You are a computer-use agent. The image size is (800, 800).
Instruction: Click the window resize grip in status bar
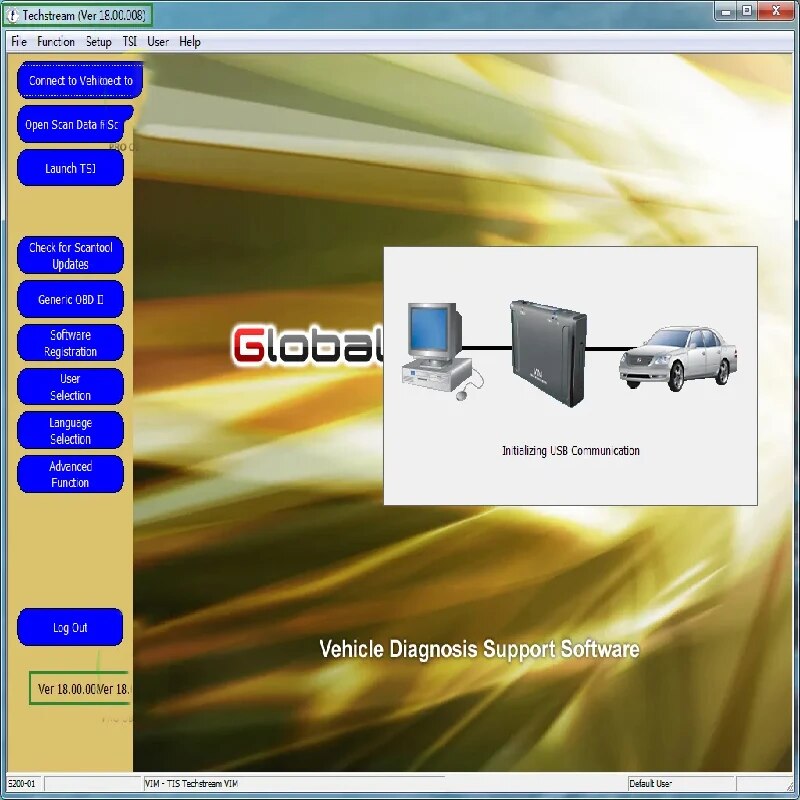pos(791,786)
